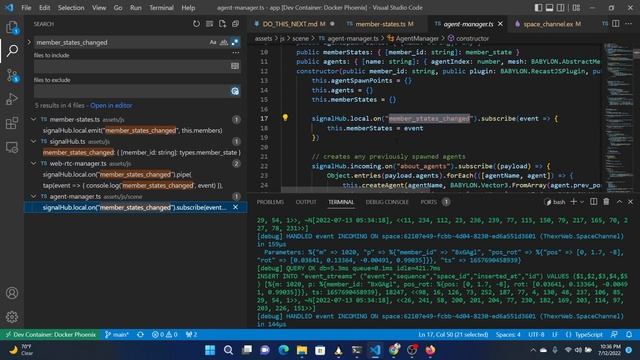
Task: Open errors and warnings status item
Action: click(164, 334)
